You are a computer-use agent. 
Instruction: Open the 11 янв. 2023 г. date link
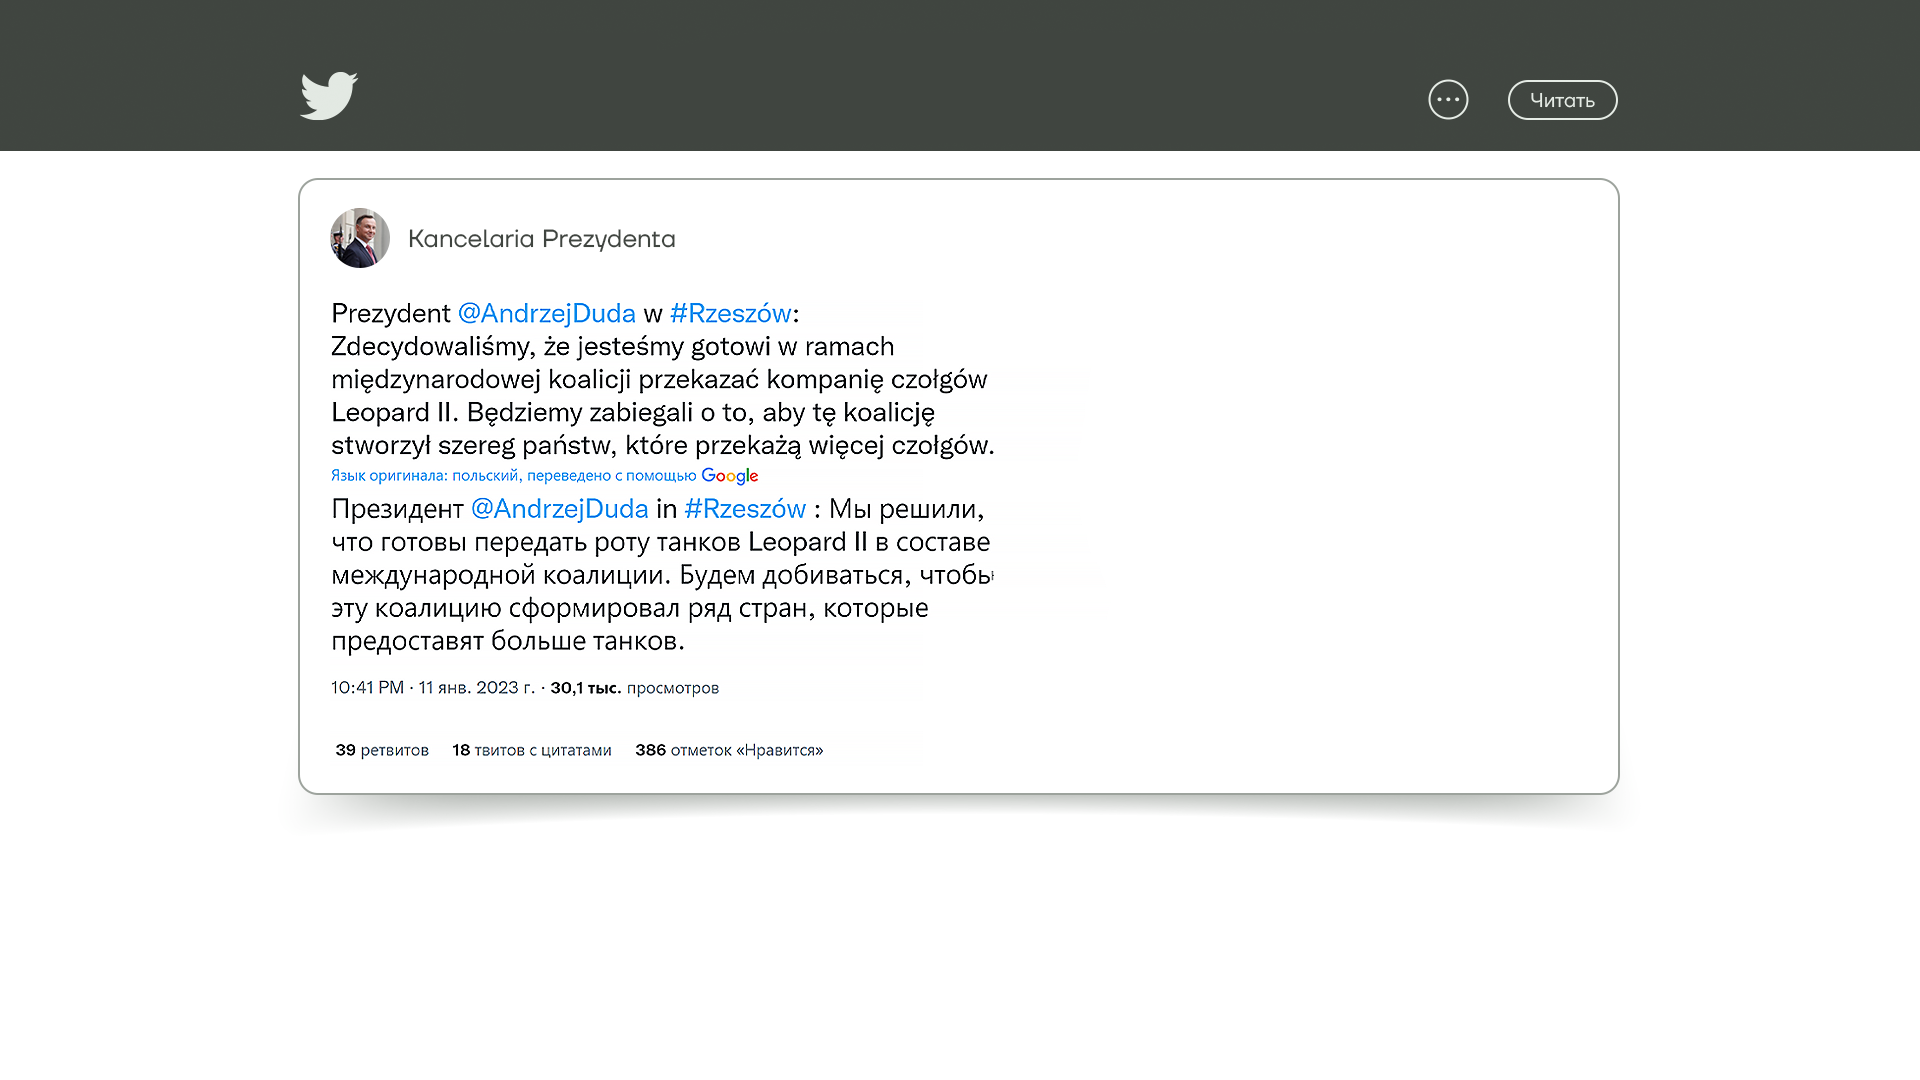pyautogui.click(x=476, y=688)
